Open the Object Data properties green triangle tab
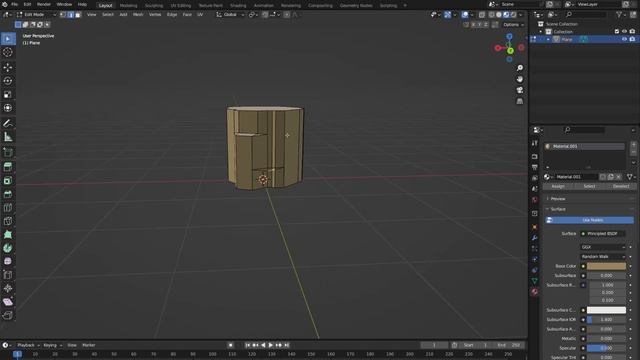The image size is (640, 360). tap(535, 281)
